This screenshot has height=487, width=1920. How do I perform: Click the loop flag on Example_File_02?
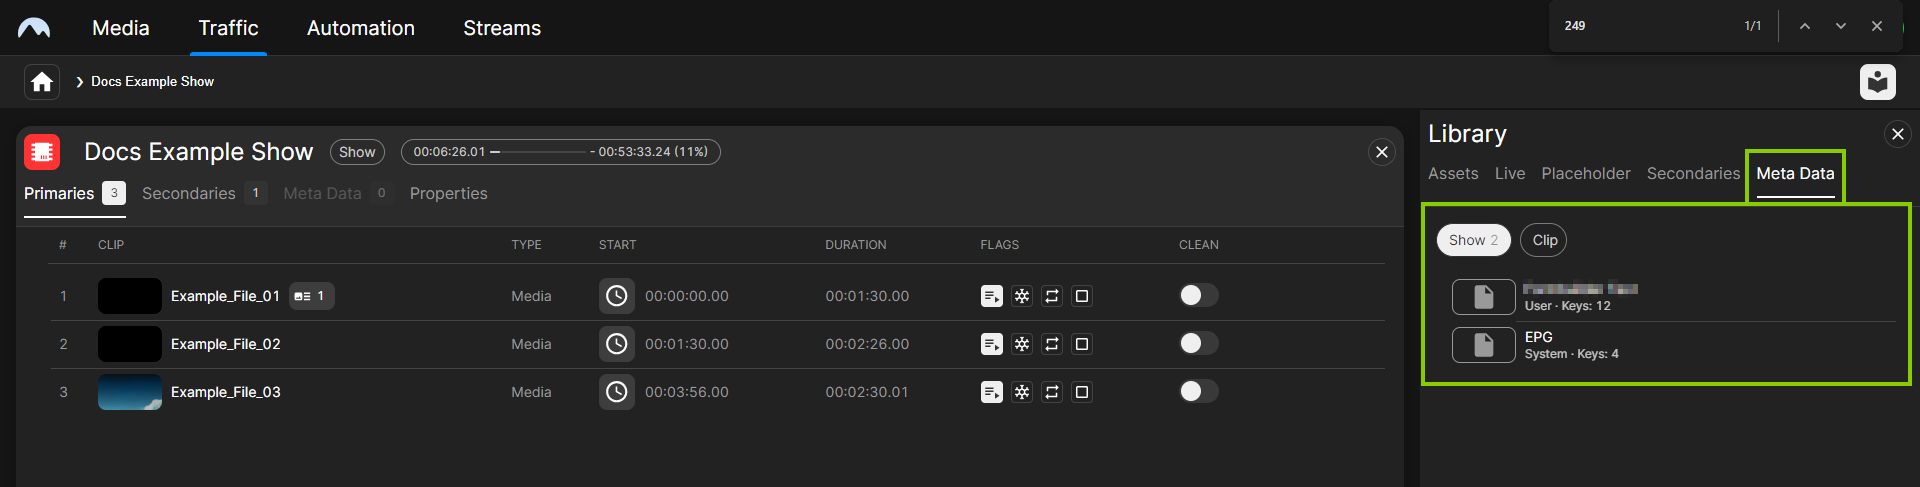1052,344
